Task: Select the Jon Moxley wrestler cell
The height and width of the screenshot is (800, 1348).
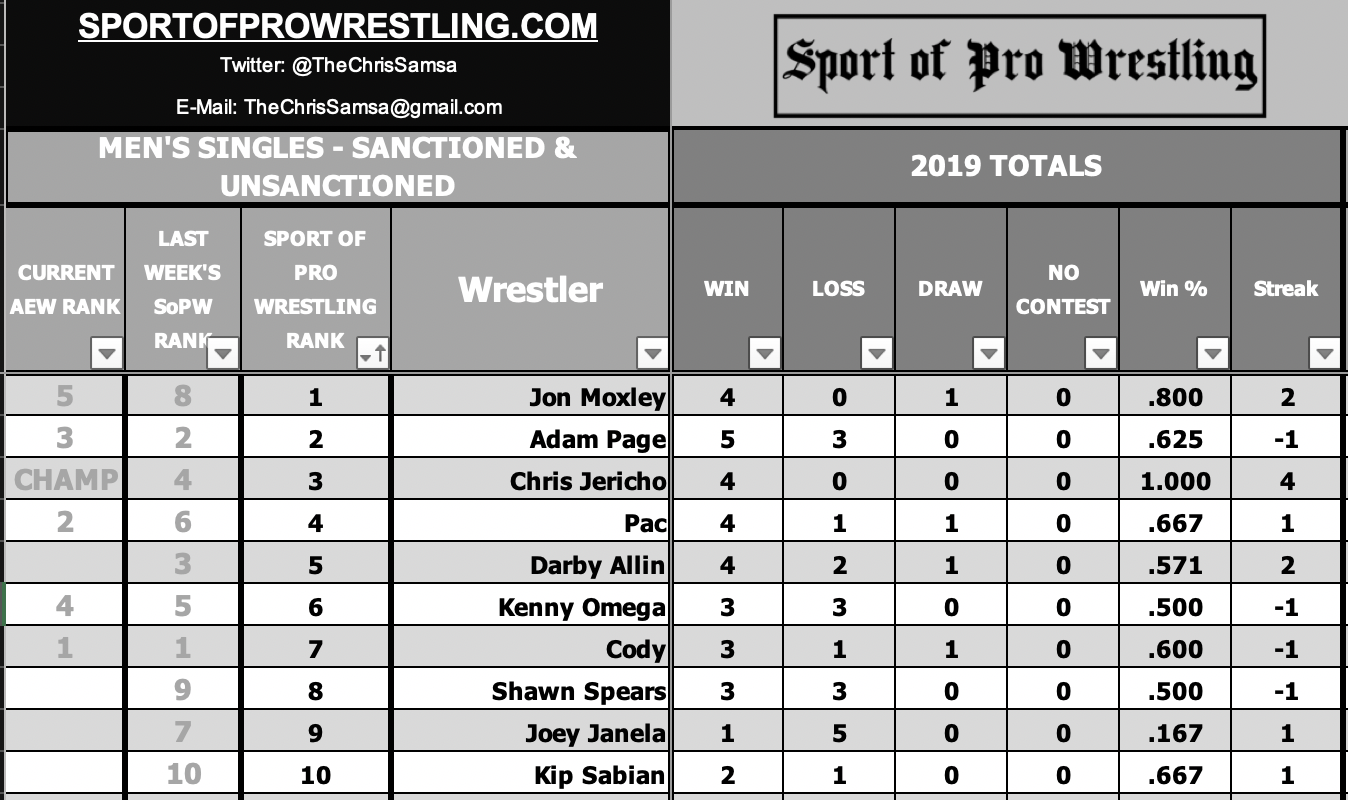Action: 530,397
